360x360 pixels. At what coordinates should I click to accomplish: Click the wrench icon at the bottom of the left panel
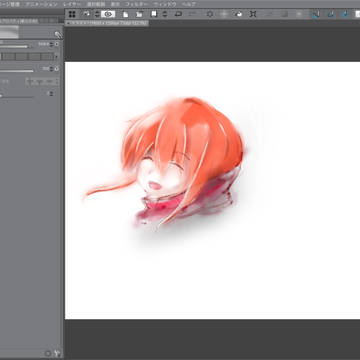(x=57, y=353)
